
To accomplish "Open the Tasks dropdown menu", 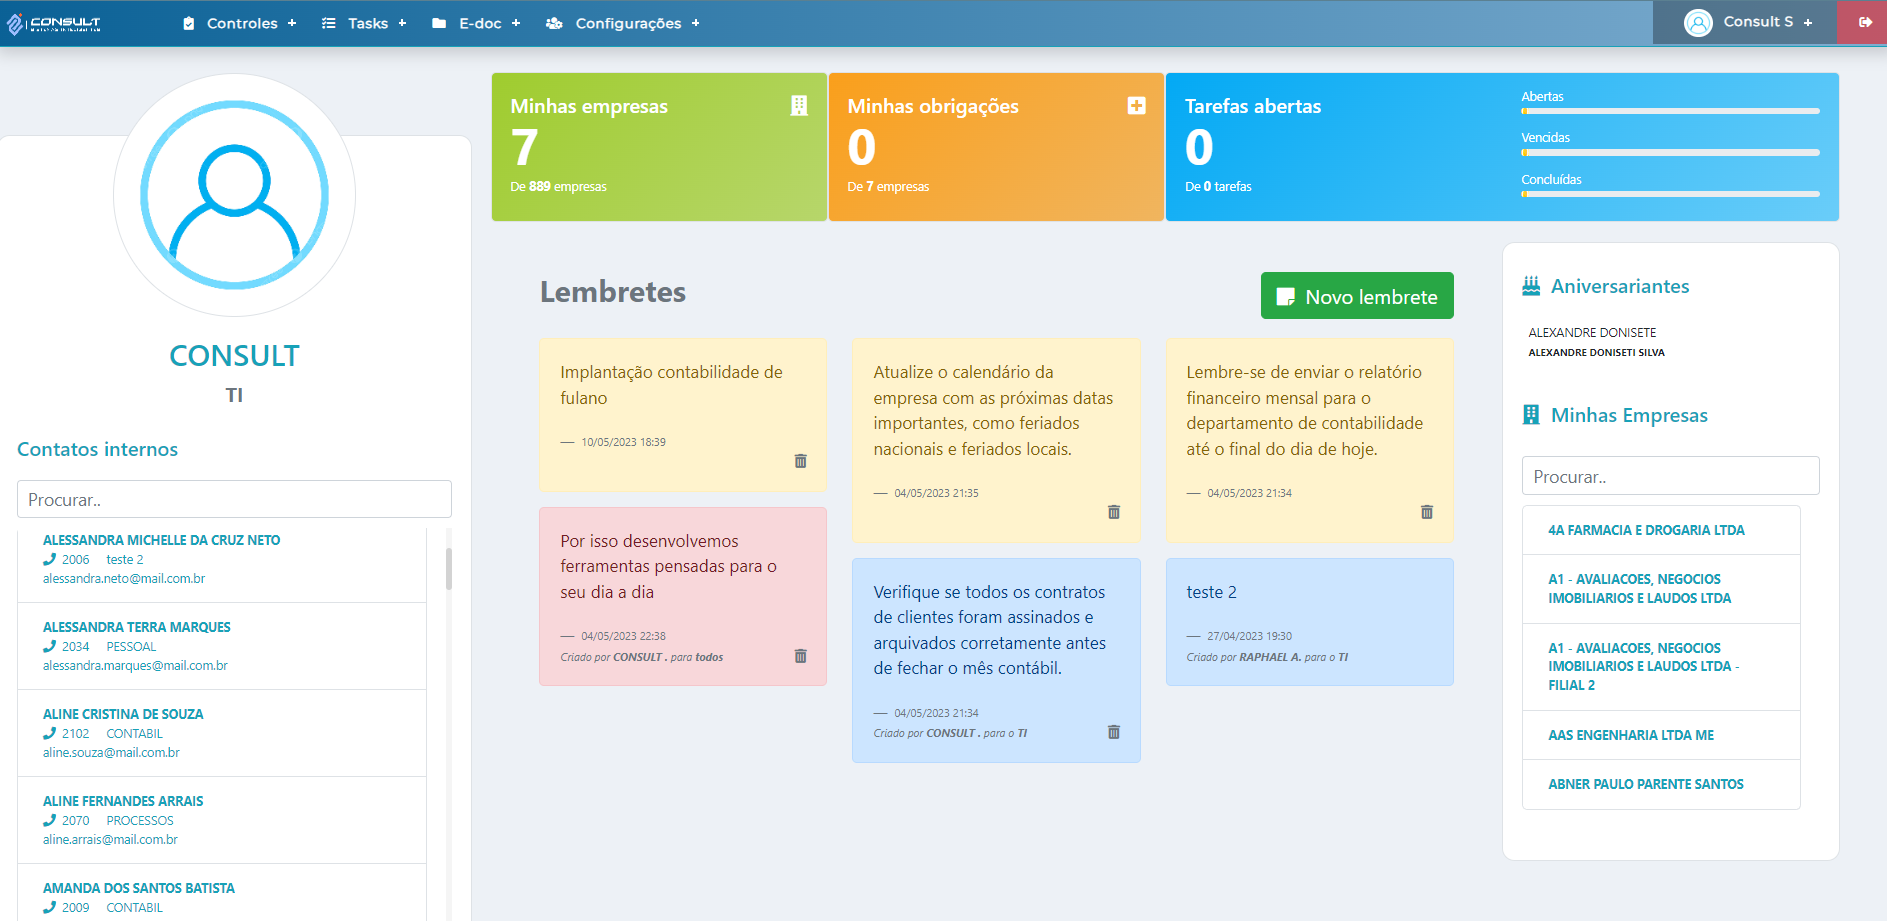I will click(365, 23).
